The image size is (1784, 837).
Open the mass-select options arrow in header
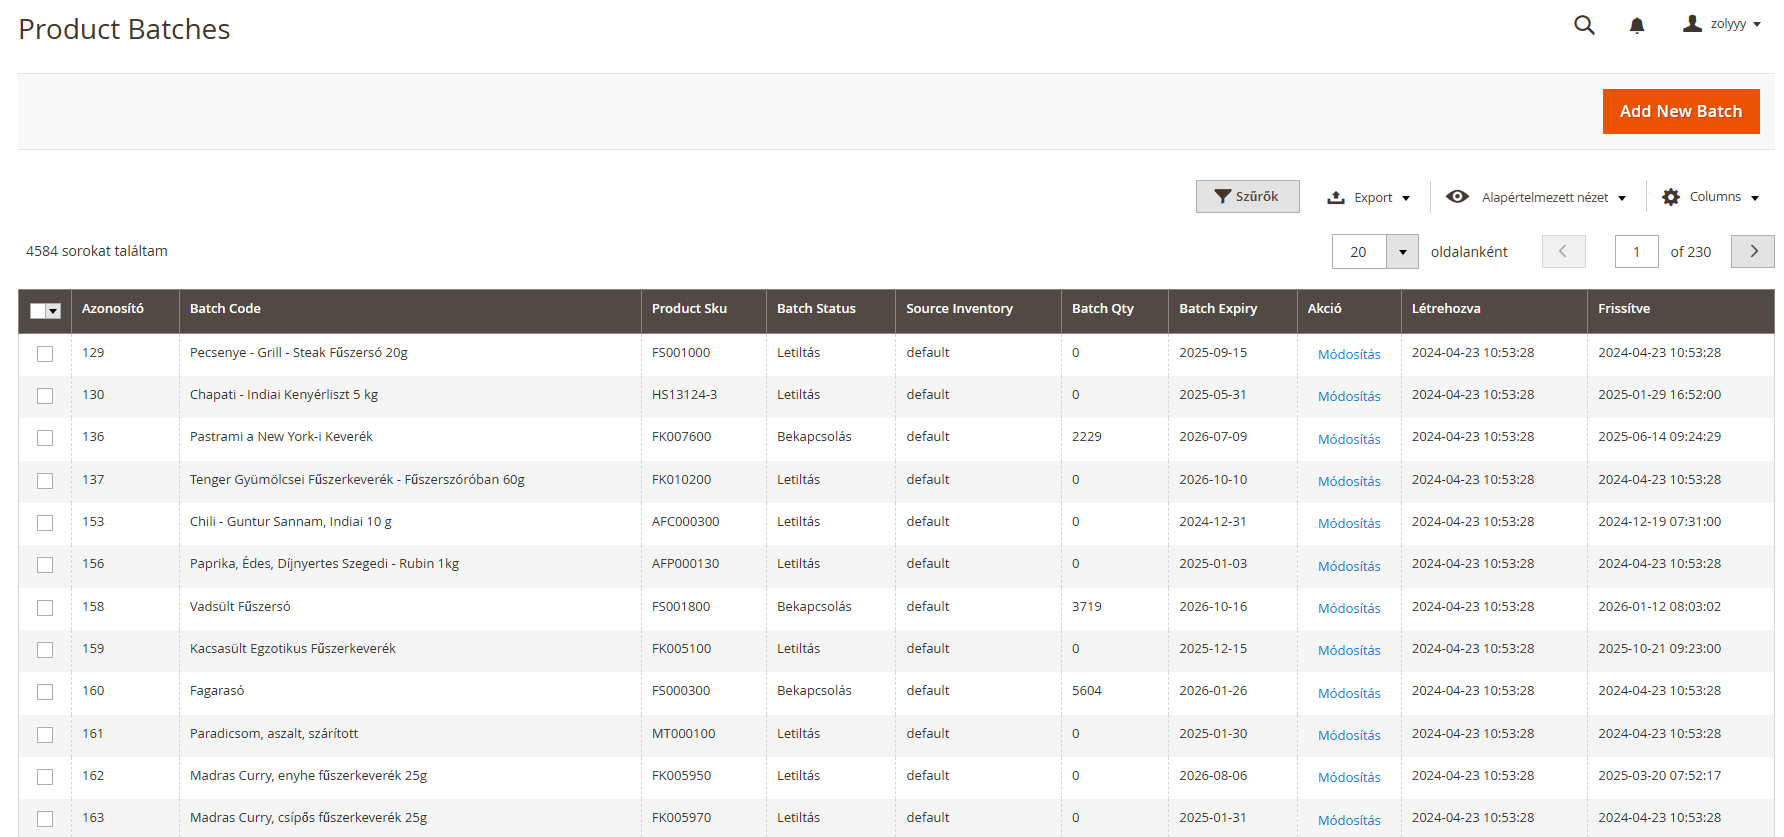point(54,311)
